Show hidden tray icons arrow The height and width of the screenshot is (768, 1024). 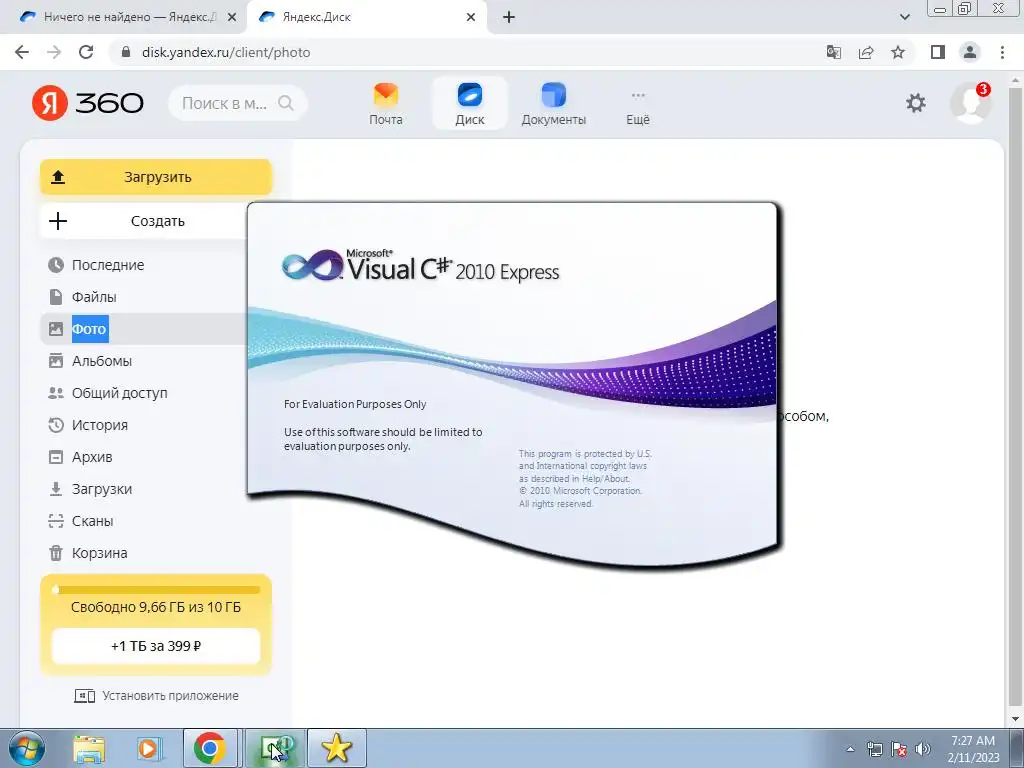point(850,748)
